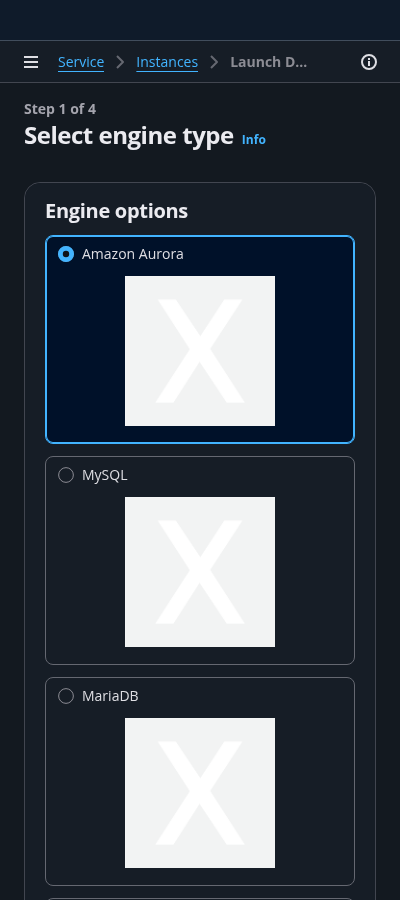
Task: Select the Amazon Aurora radio button
Action: pos(66,254)
